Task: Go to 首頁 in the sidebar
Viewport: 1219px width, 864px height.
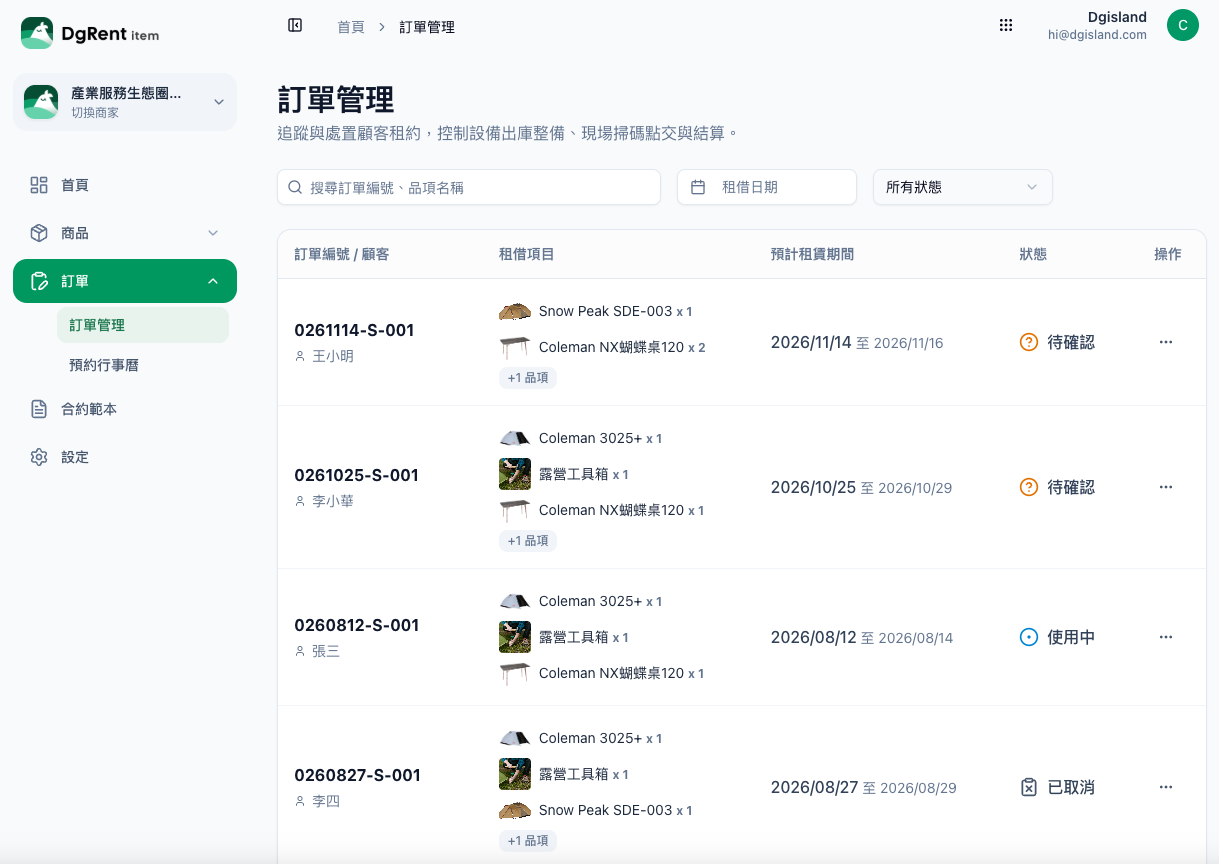Action: (125, 185)
